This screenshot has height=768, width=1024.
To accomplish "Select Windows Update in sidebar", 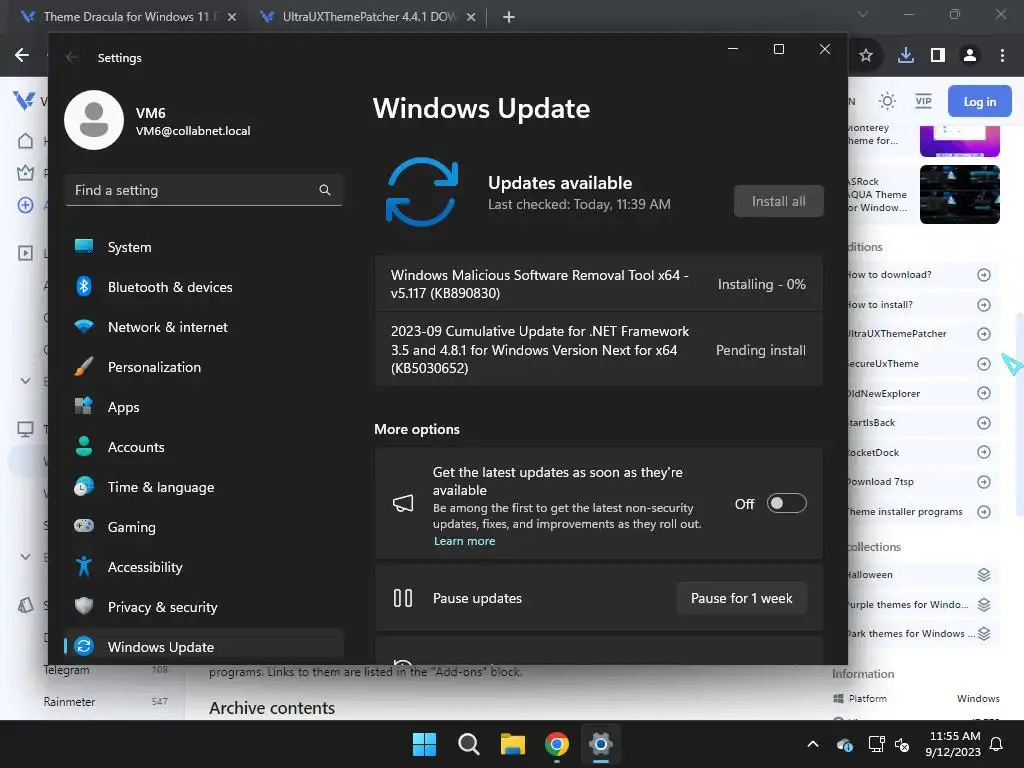I will click(x=204, y=647).
